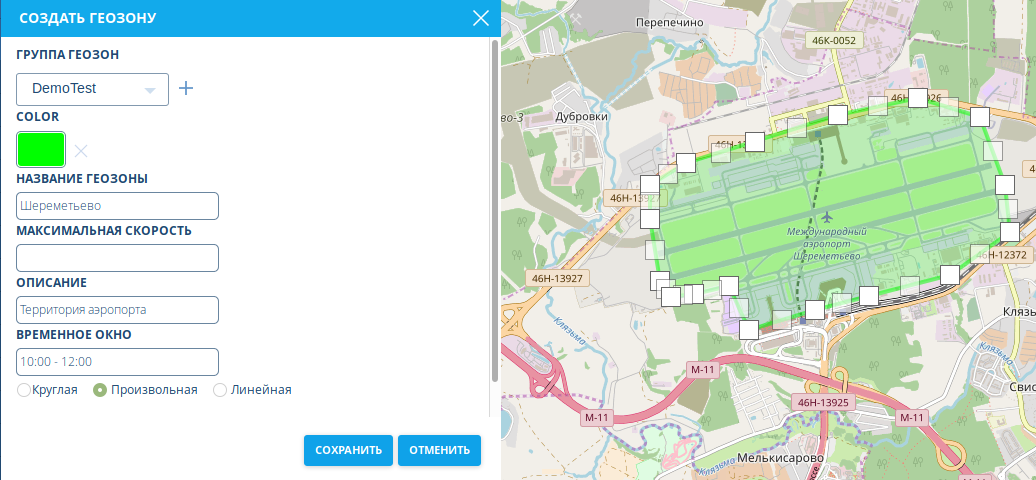Image resolution: width=1036 pixels, height=480 pixels.
Task: Click the dialog's vertical scrollbar
Action: (x=494, y=210)
